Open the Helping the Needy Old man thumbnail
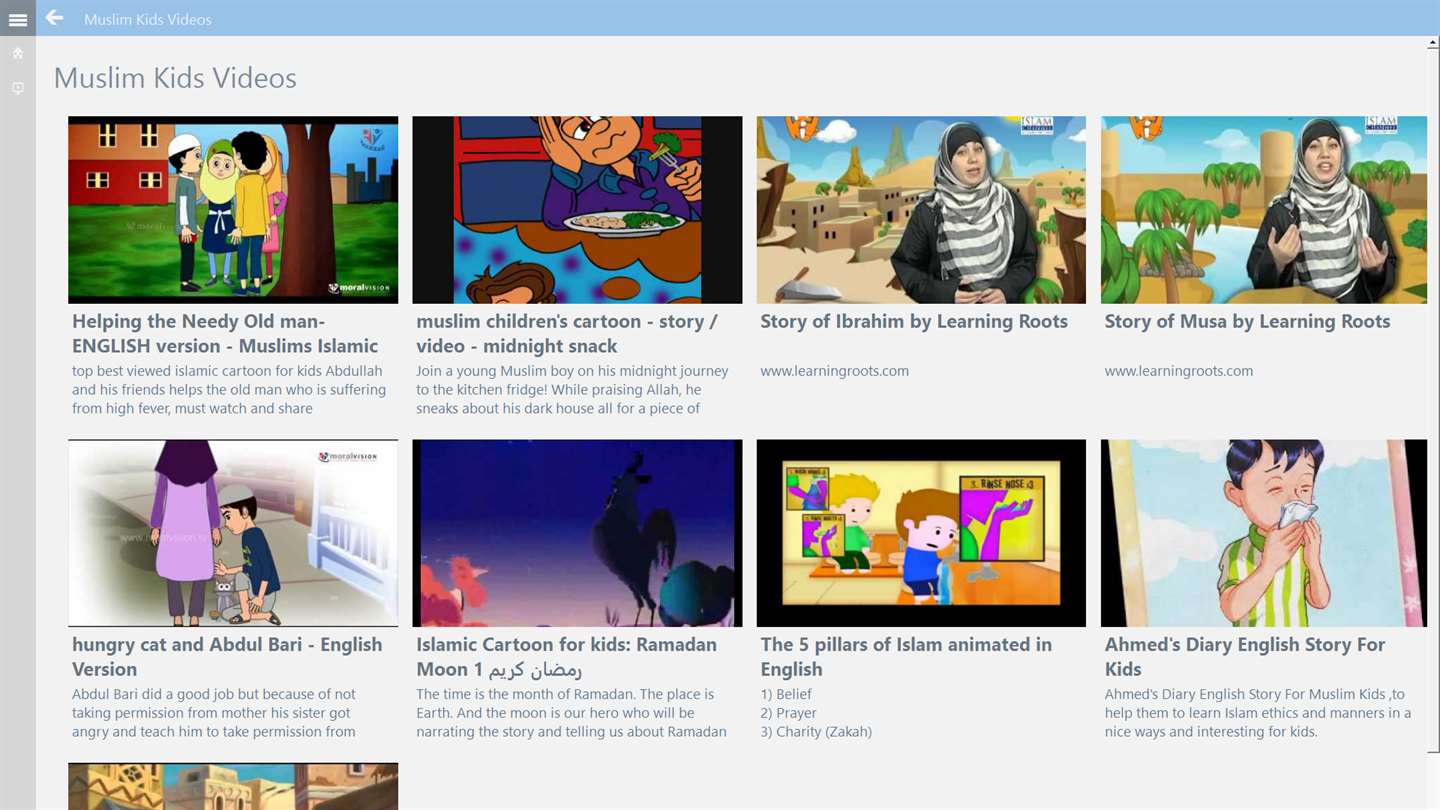Viewport: 1440px width, 810px height. (233, 210)
